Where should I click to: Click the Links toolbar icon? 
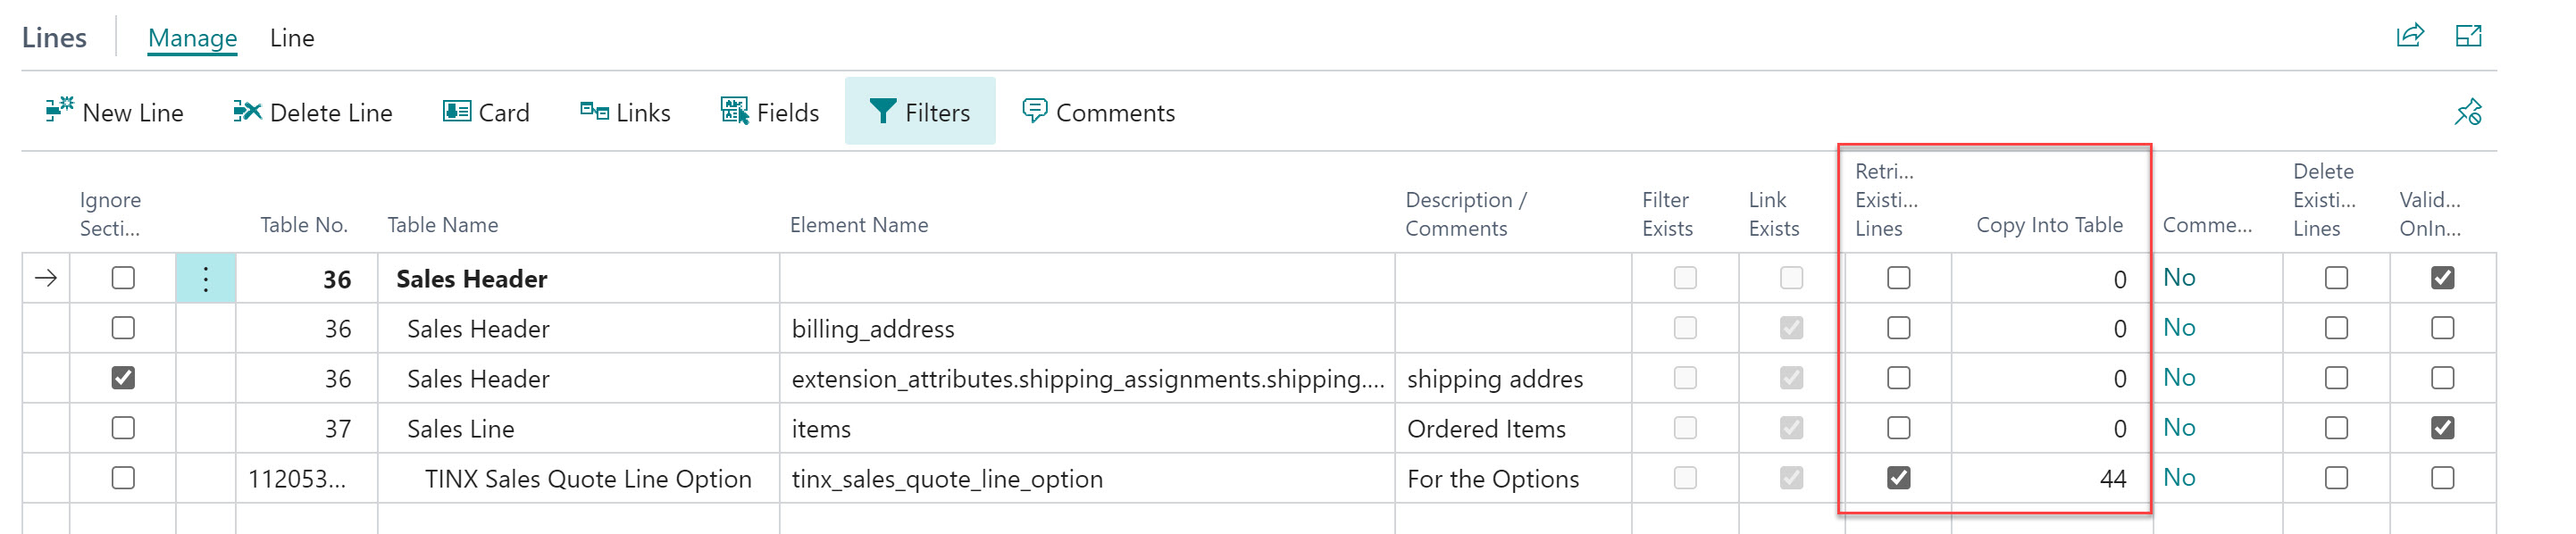(594, 111)
